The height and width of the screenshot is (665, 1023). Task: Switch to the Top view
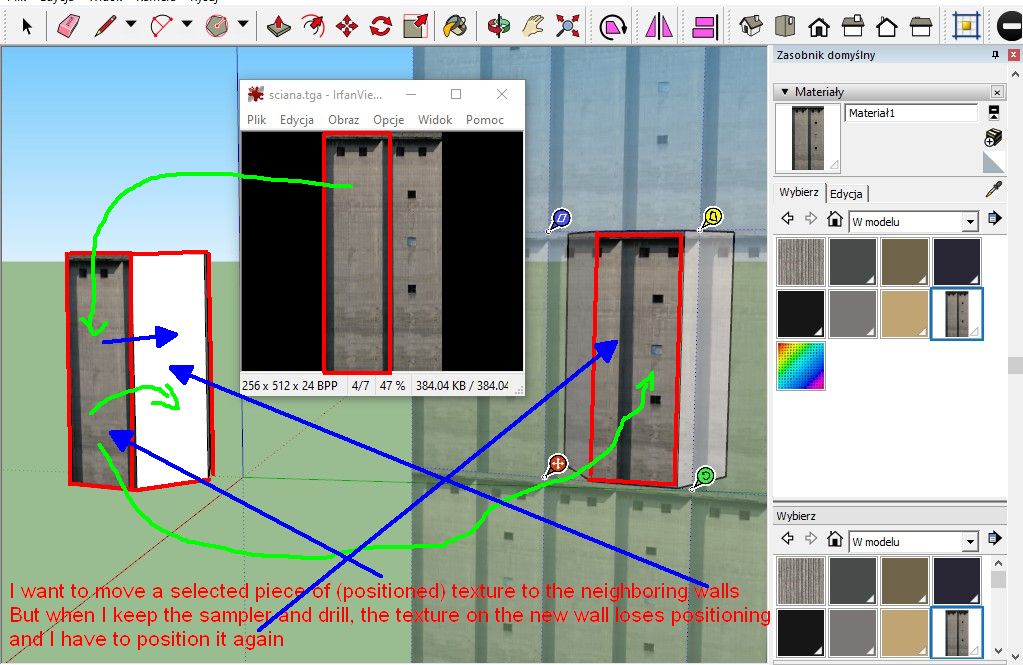[785, 26]
